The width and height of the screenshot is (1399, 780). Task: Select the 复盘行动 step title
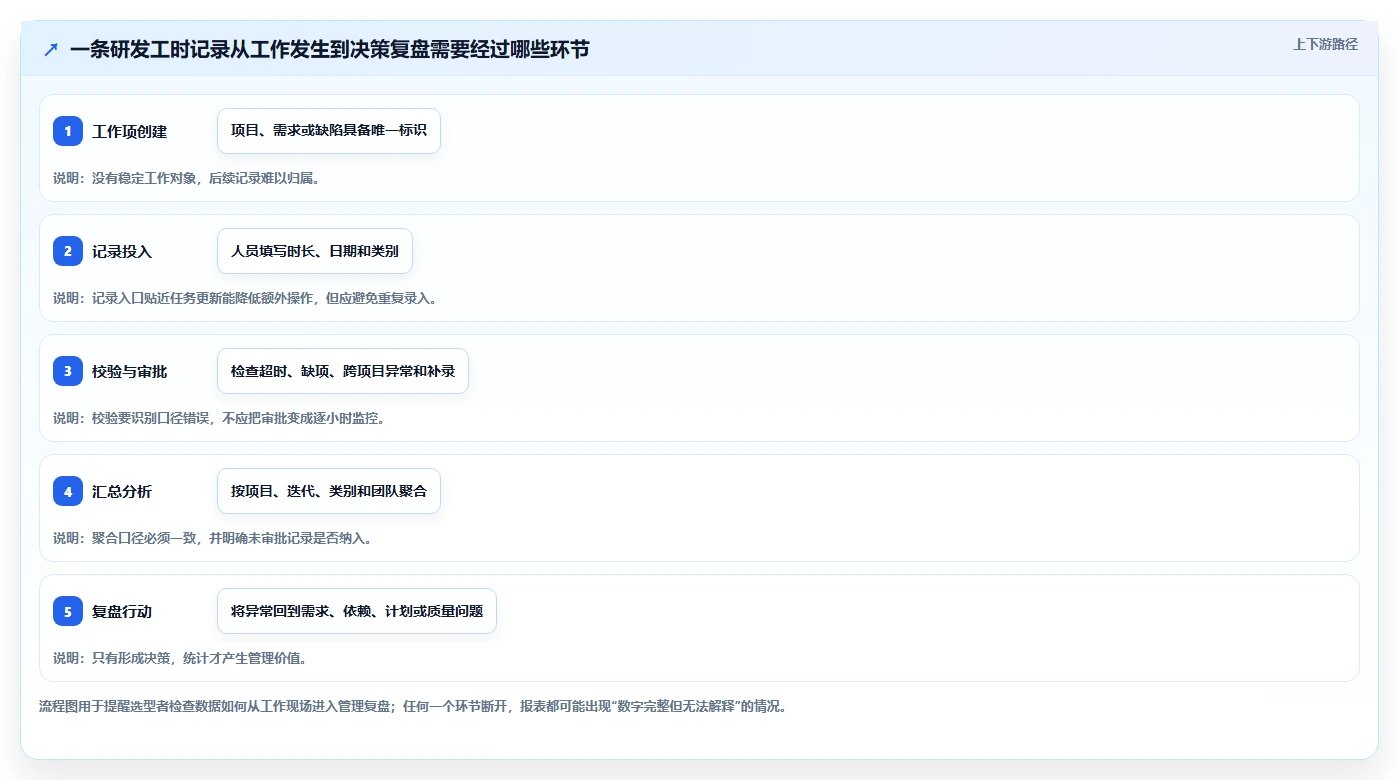[122, 612]
